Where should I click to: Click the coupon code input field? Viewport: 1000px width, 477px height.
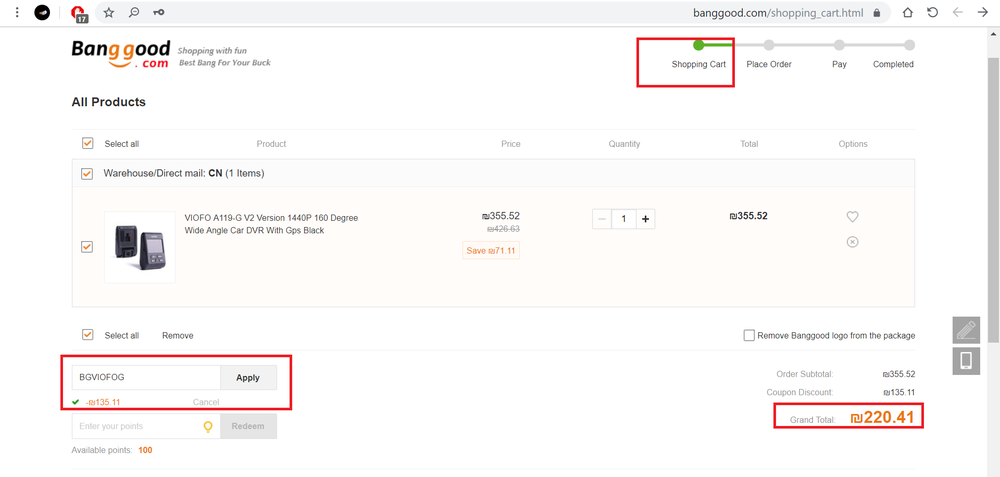pos(146,378)
